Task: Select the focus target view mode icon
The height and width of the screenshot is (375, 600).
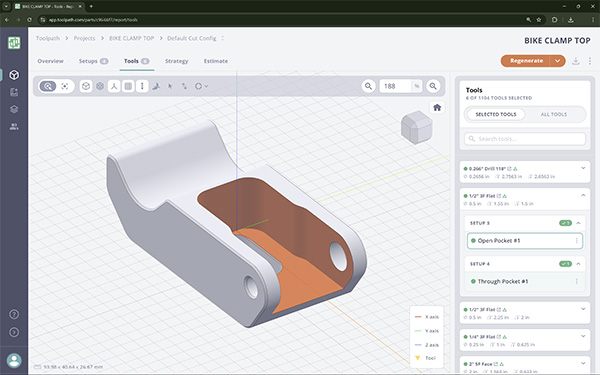Action: point(65,86)
